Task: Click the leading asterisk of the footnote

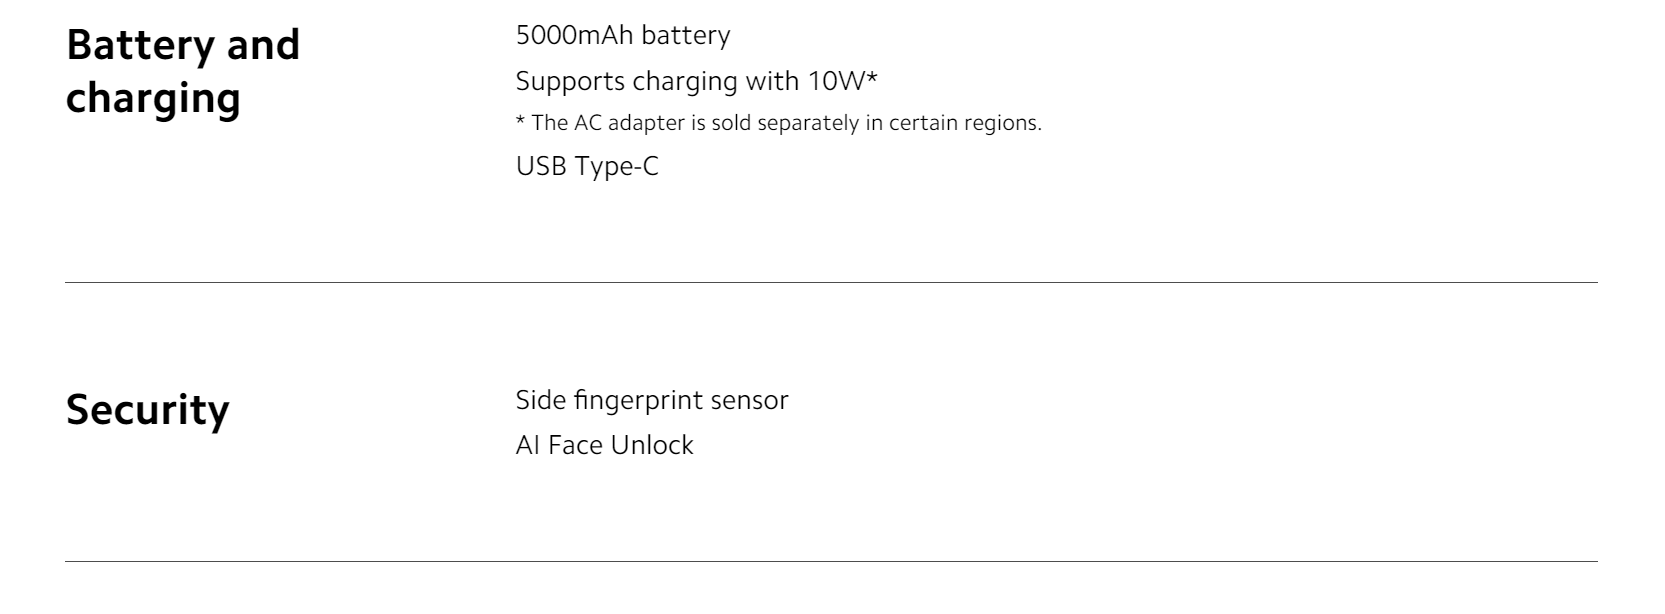Action: point(520,123)
